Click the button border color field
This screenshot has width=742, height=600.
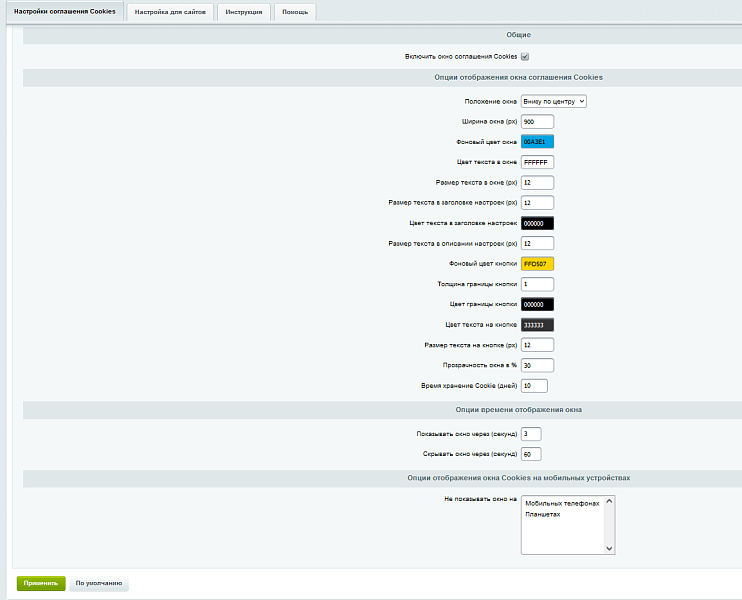coord(537,304)
